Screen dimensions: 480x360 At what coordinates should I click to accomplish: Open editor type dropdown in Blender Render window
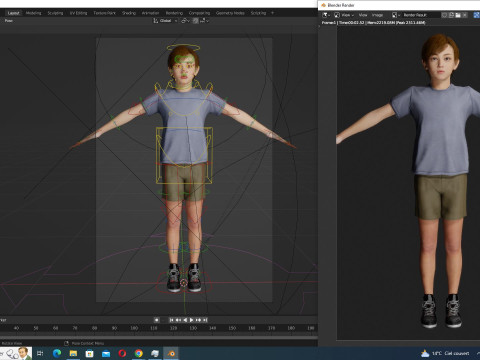(326, 15)
